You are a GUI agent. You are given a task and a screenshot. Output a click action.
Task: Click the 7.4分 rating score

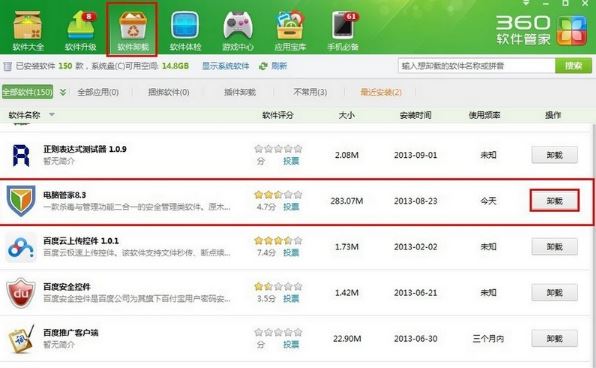tap(266, 252)
